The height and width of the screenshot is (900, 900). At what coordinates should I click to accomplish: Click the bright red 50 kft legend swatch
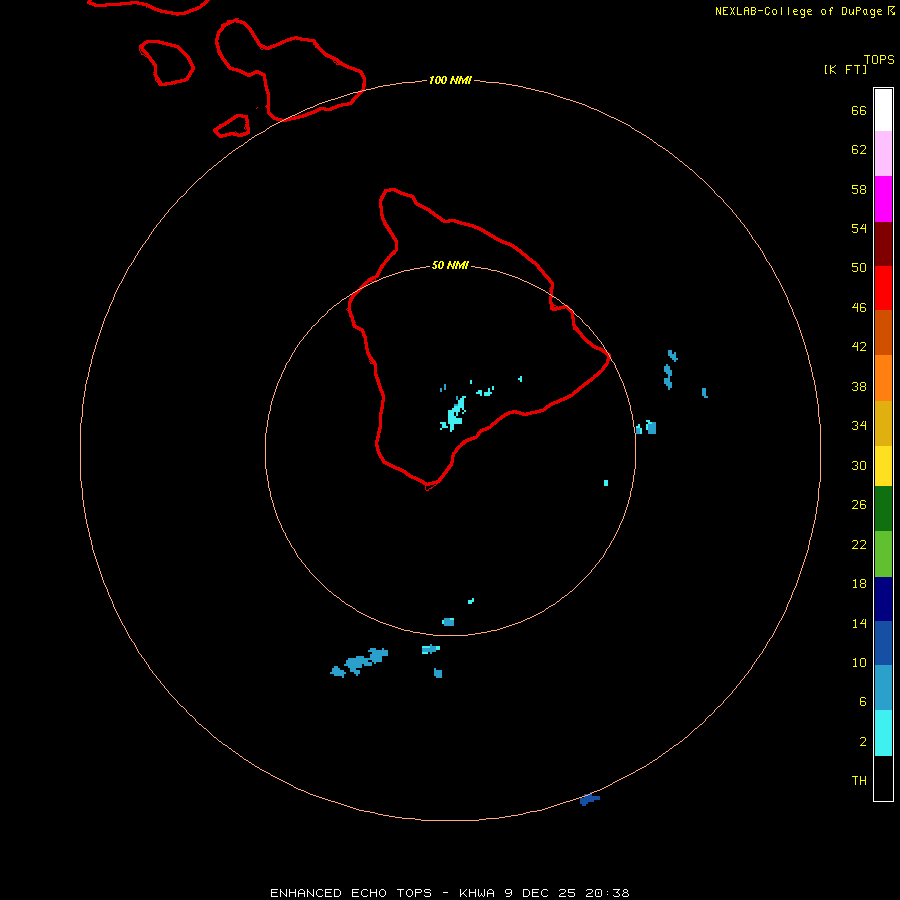[x=883, y=288]
